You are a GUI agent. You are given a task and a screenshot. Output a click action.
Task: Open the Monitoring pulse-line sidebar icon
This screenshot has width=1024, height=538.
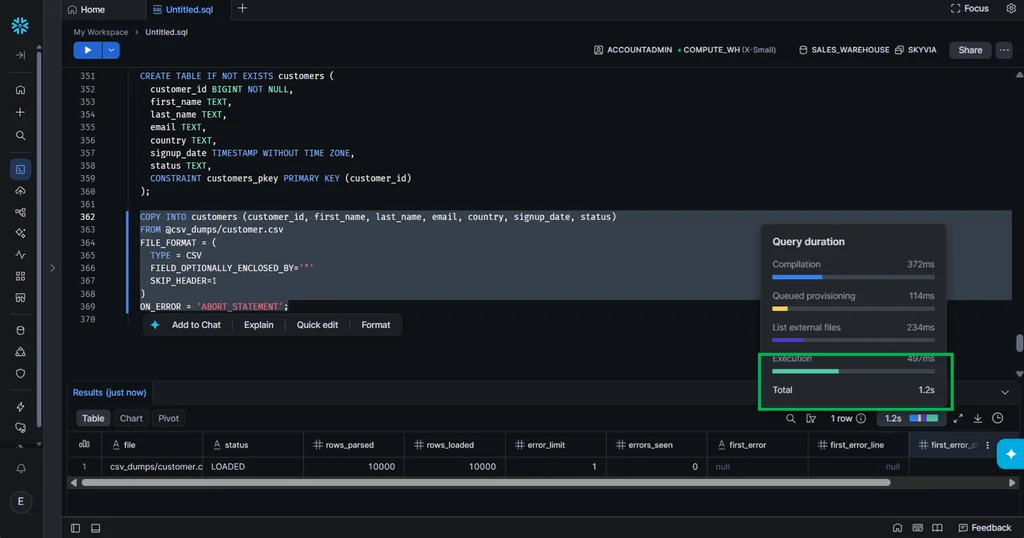point(20,255)
